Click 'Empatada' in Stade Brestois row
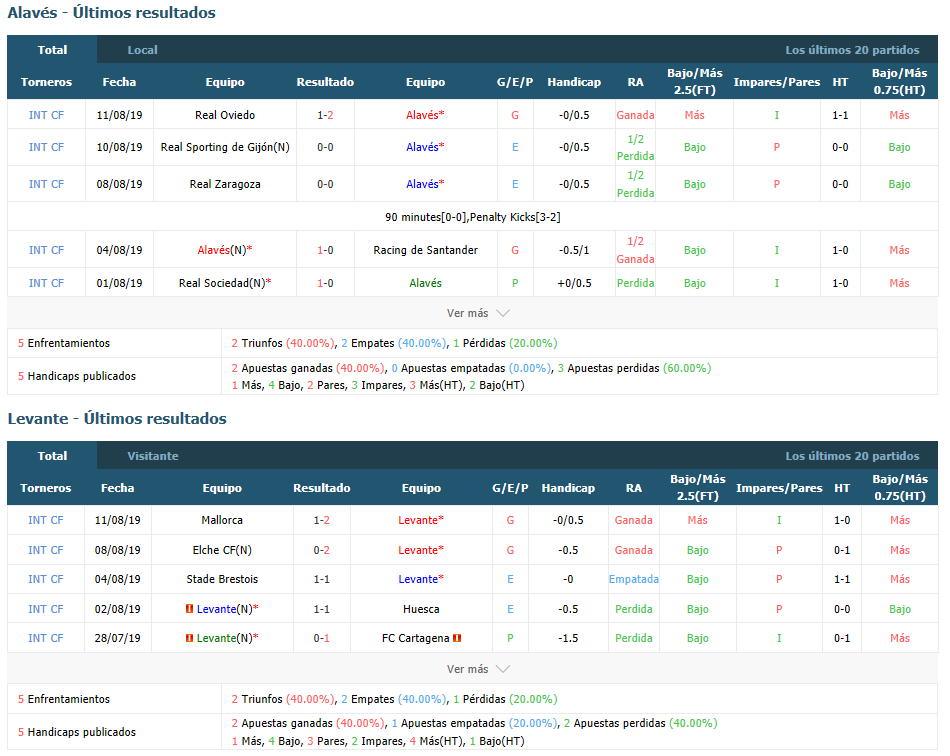950x756 pixels. point(634,579)
